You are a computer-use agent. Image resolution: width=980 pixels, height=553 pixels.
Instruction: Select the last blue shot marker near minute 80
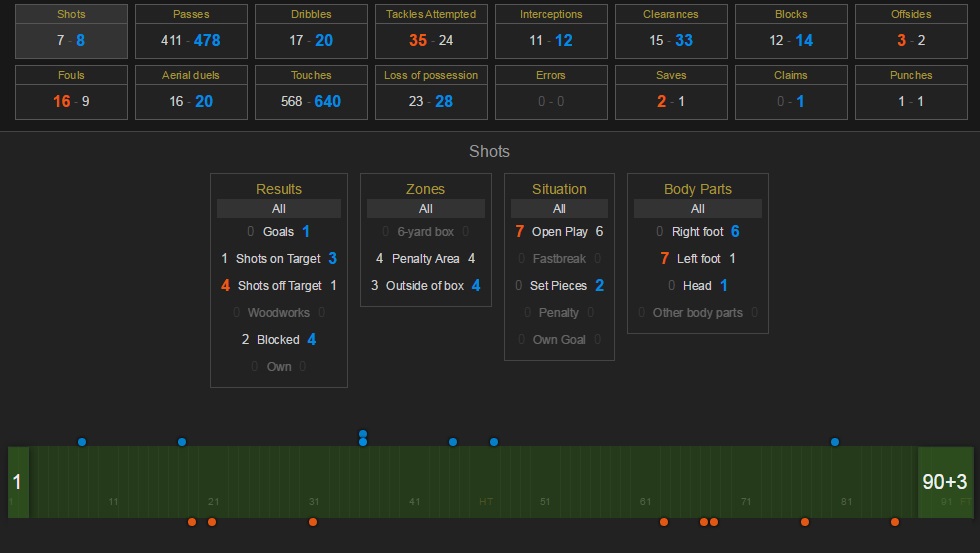835,442
